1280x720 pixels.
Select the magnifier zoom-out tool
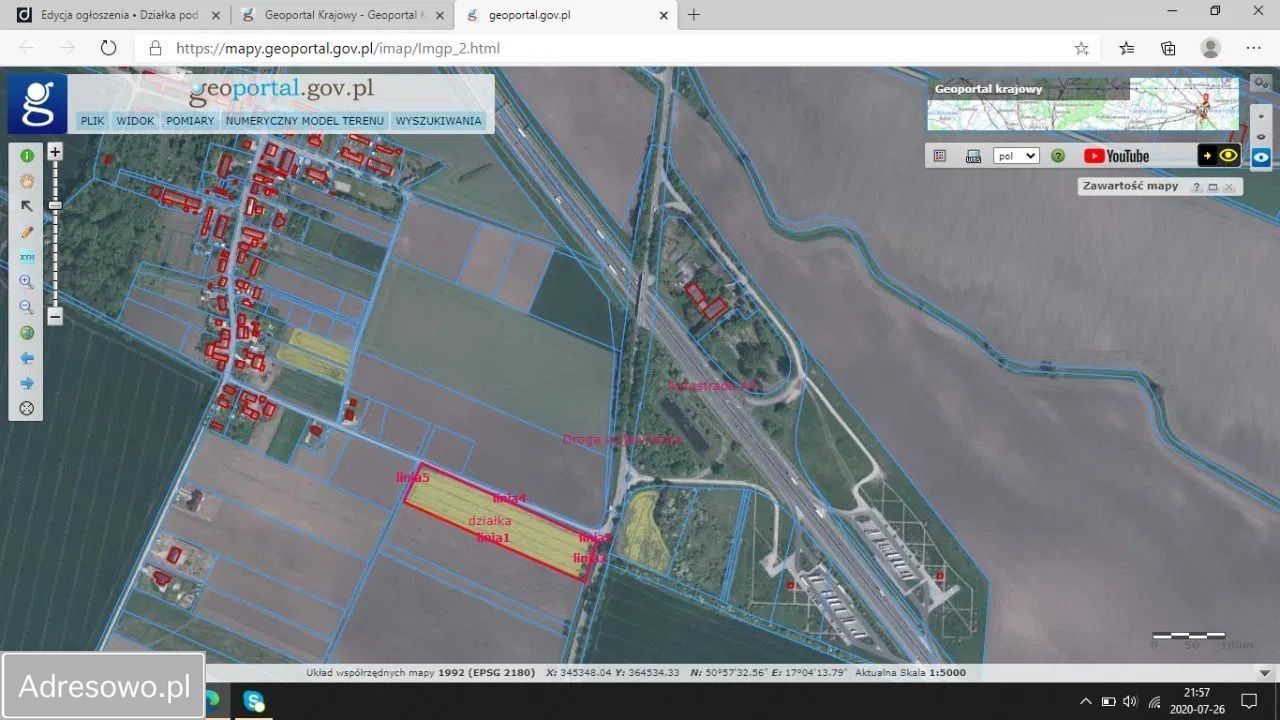pos(27,307)
